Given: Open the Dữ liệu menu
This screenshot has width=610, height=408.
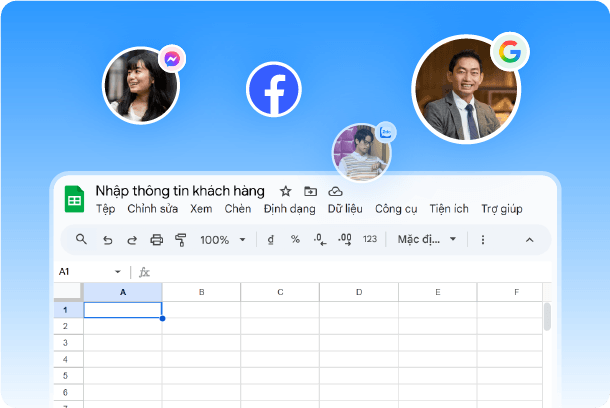Looking at the screenshot, I should point(345,209).
